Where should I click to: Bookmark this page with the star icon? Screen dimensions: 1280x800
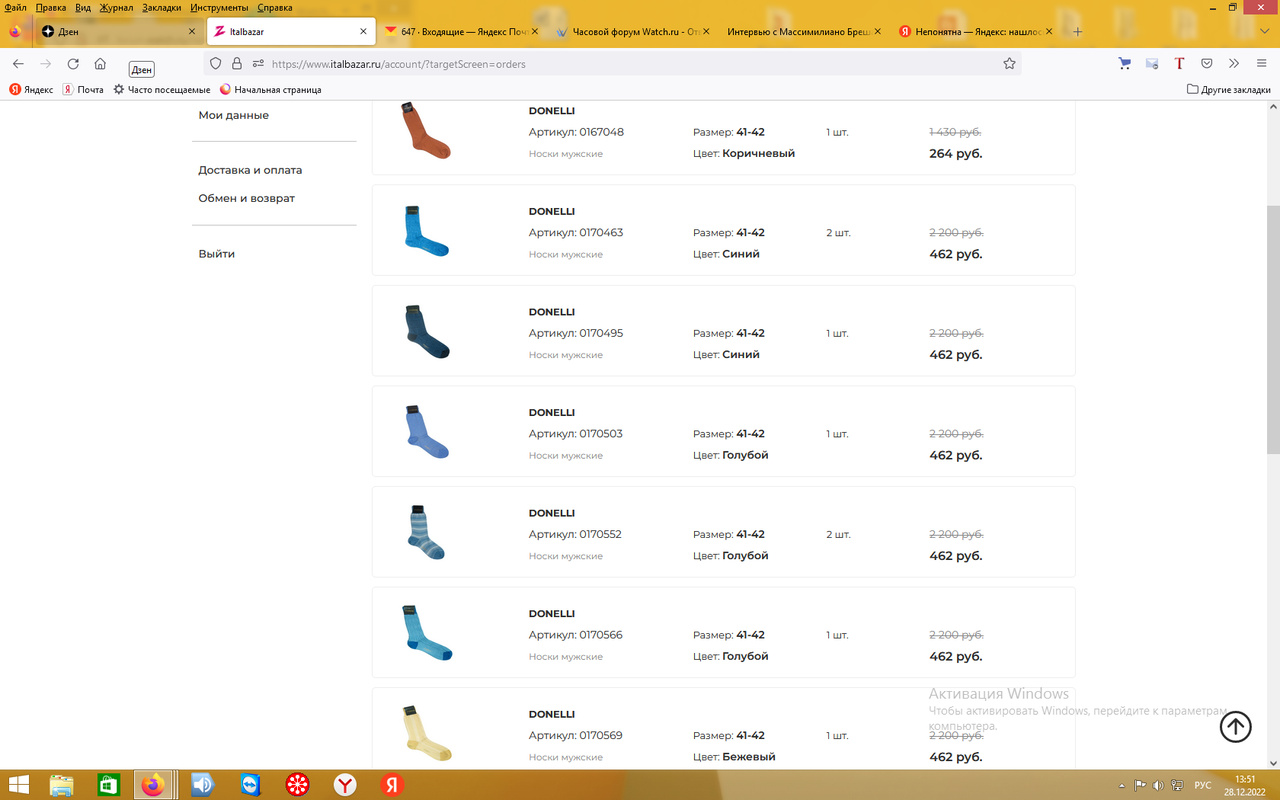pyautogui.click(x=1009, y=64)
